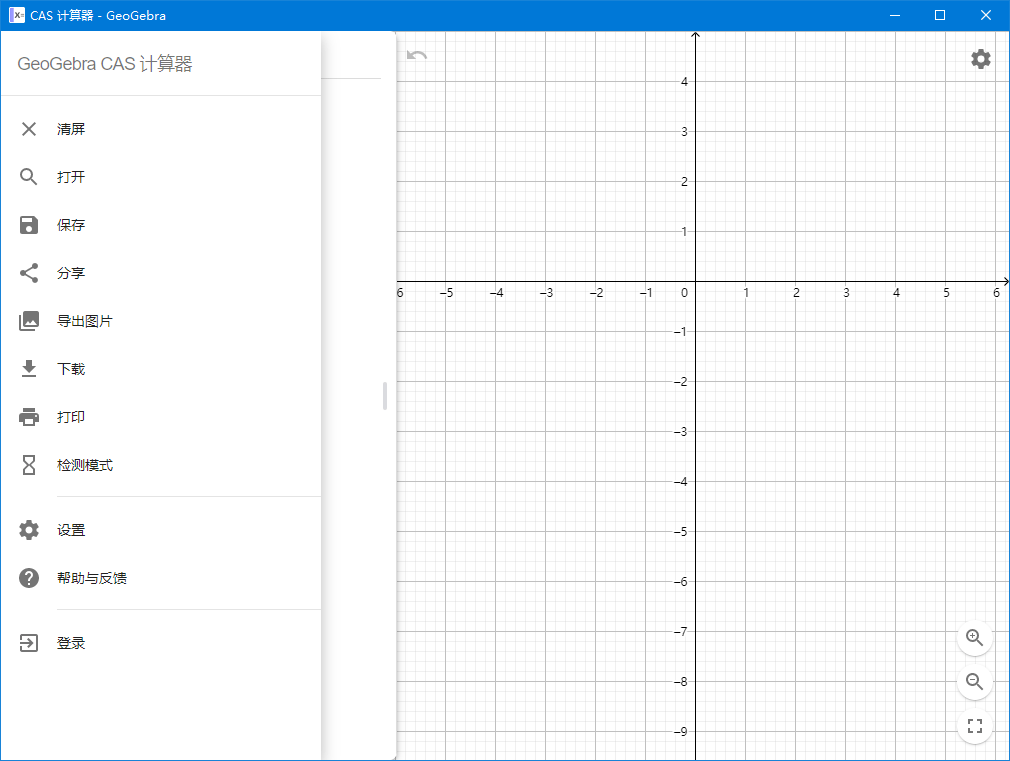Open the graphics view settings gear

coord(979,59)
